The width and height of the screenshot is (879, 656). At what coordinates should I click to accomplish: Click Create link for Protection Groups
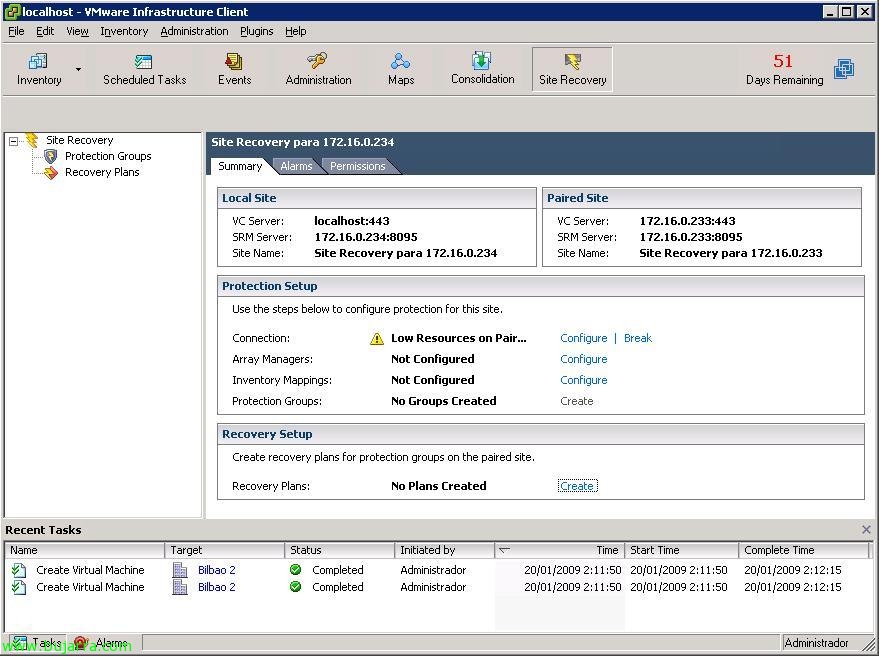pos(576,401)
